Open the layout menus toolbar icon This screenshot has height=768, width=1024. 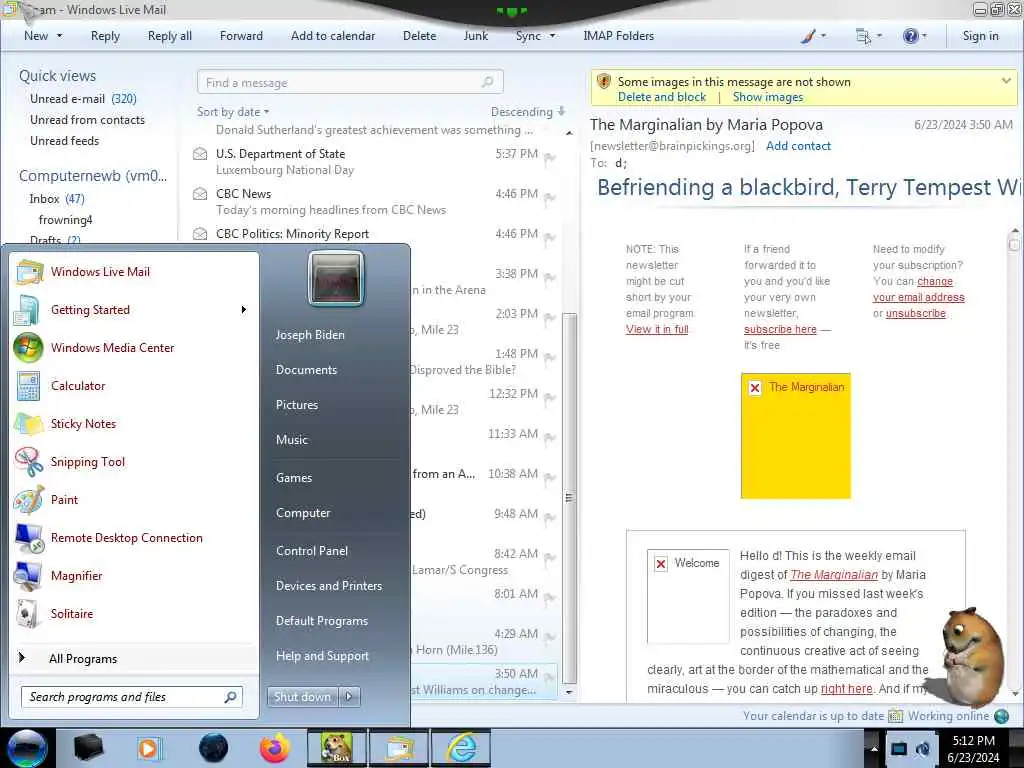click(x=863, y=36)
